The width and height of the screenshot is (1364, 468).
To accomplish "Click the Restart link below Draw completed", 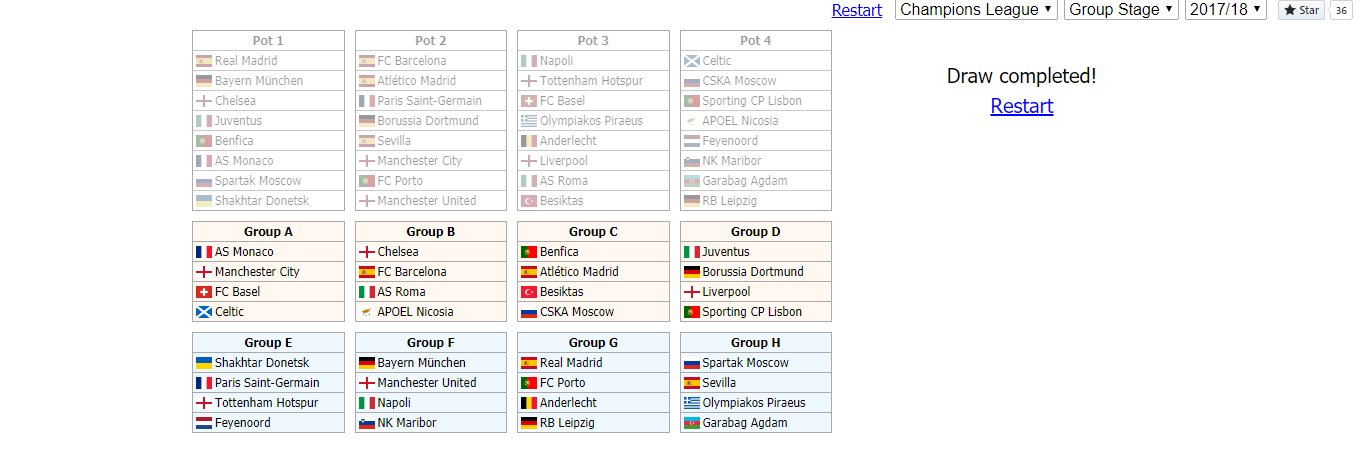I will [1022, 106].
